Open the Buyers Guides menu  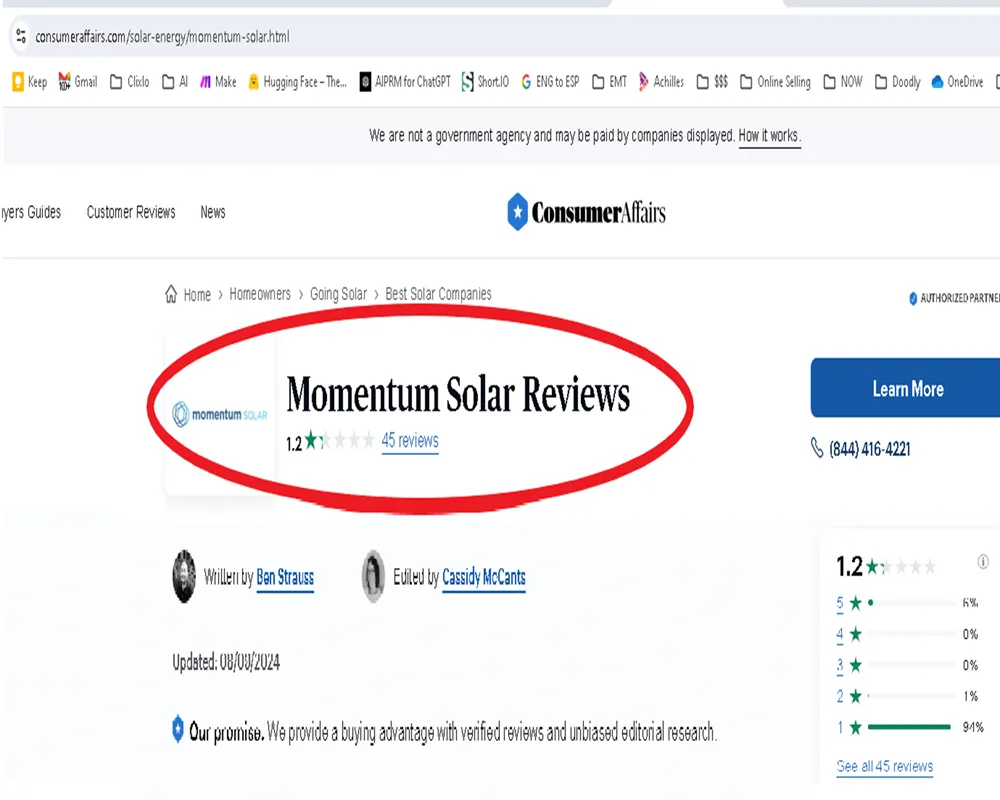coord(31,212)
